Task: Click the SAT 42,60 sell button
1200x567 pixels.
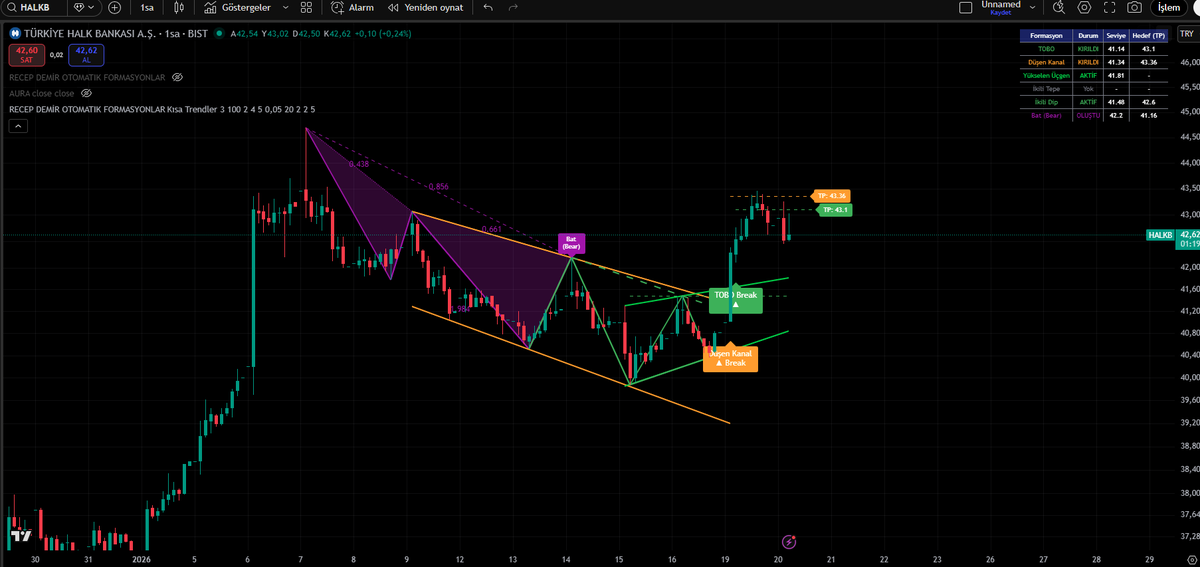Action: point(26,54)
